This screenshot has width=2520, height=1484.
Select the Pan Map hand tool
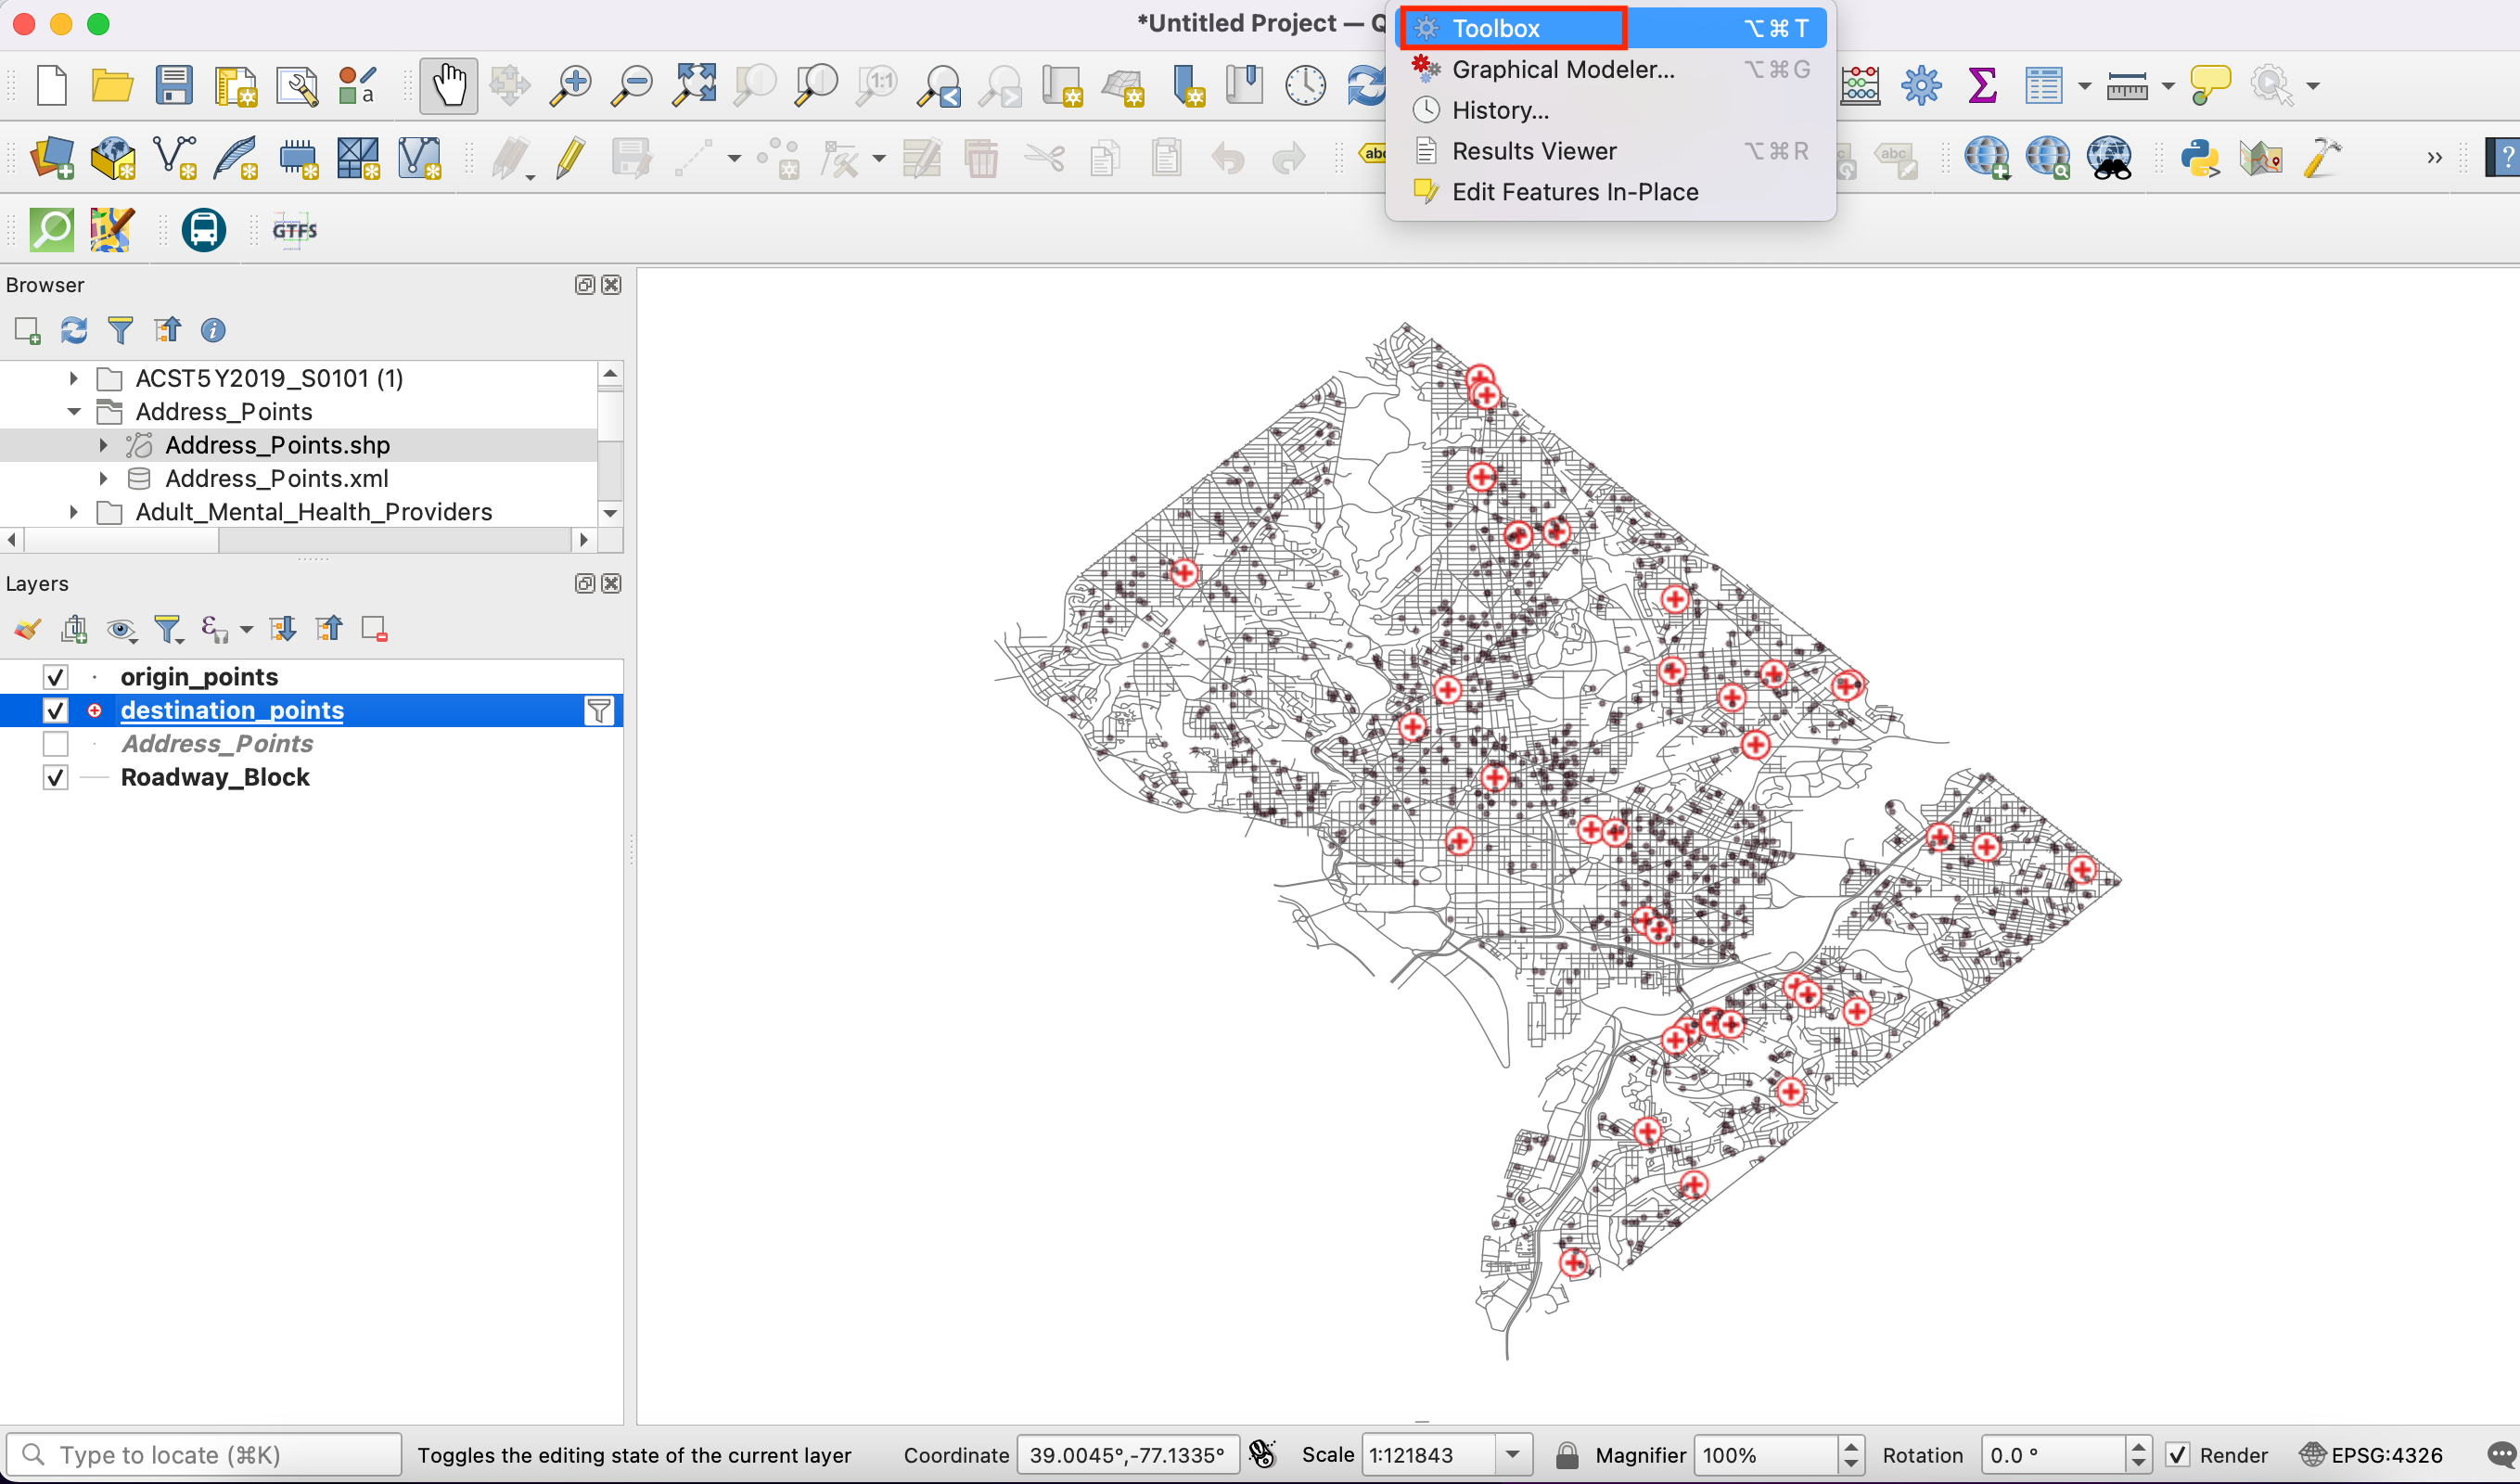click(448, 86)
